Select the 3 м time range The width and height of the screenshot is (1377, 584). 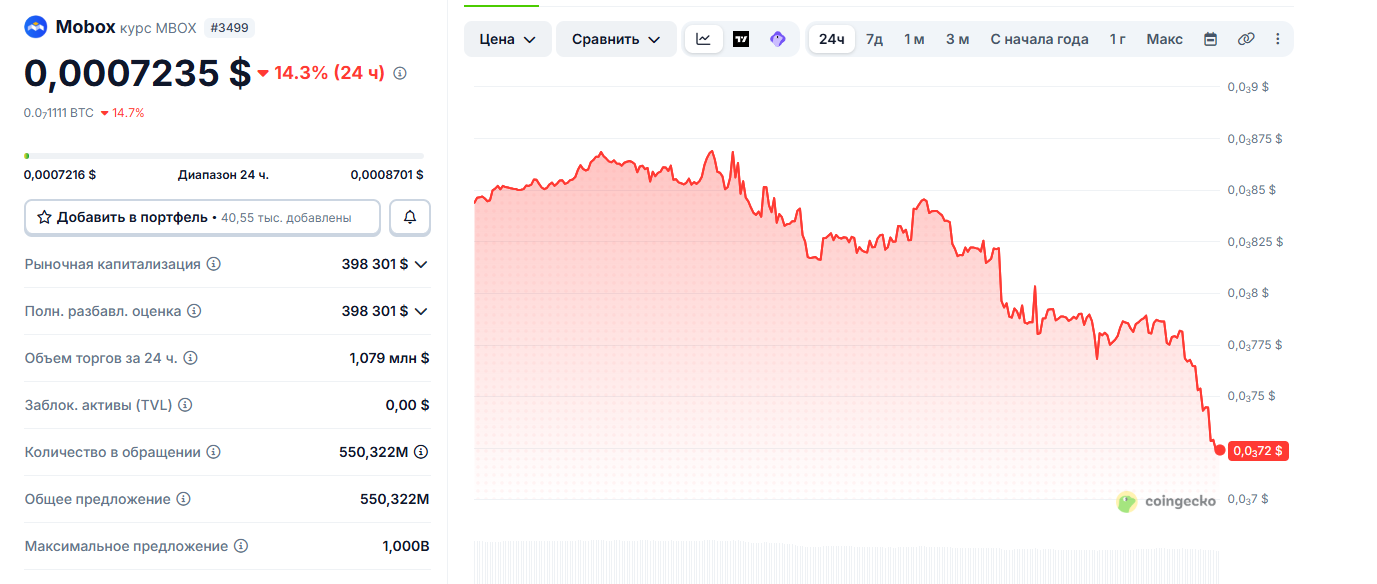[958, 39]
